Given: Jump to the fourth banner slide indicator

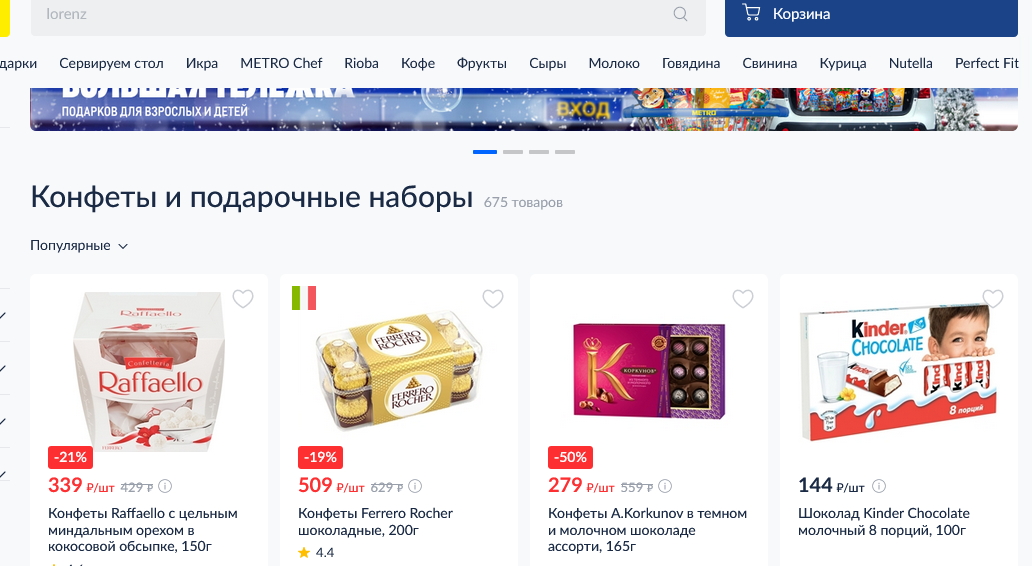Looking at the screenshot, I should [565, 152].
